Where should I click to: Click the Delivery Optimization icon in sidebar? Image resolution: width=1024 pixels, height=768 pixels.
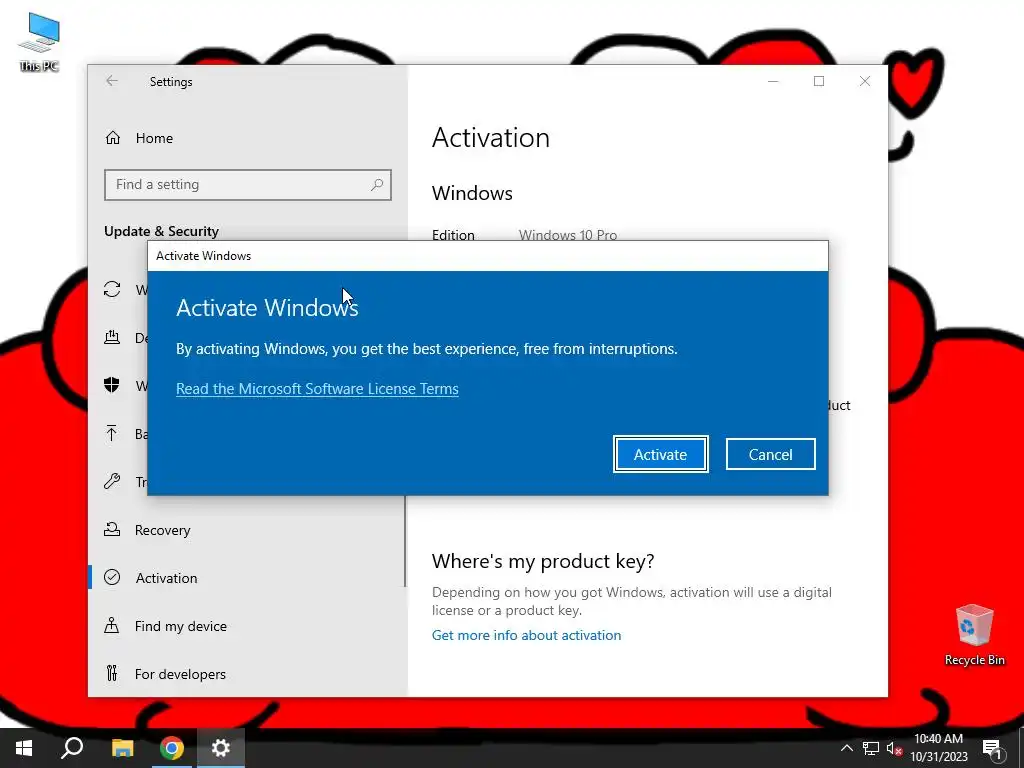(112, 337)
